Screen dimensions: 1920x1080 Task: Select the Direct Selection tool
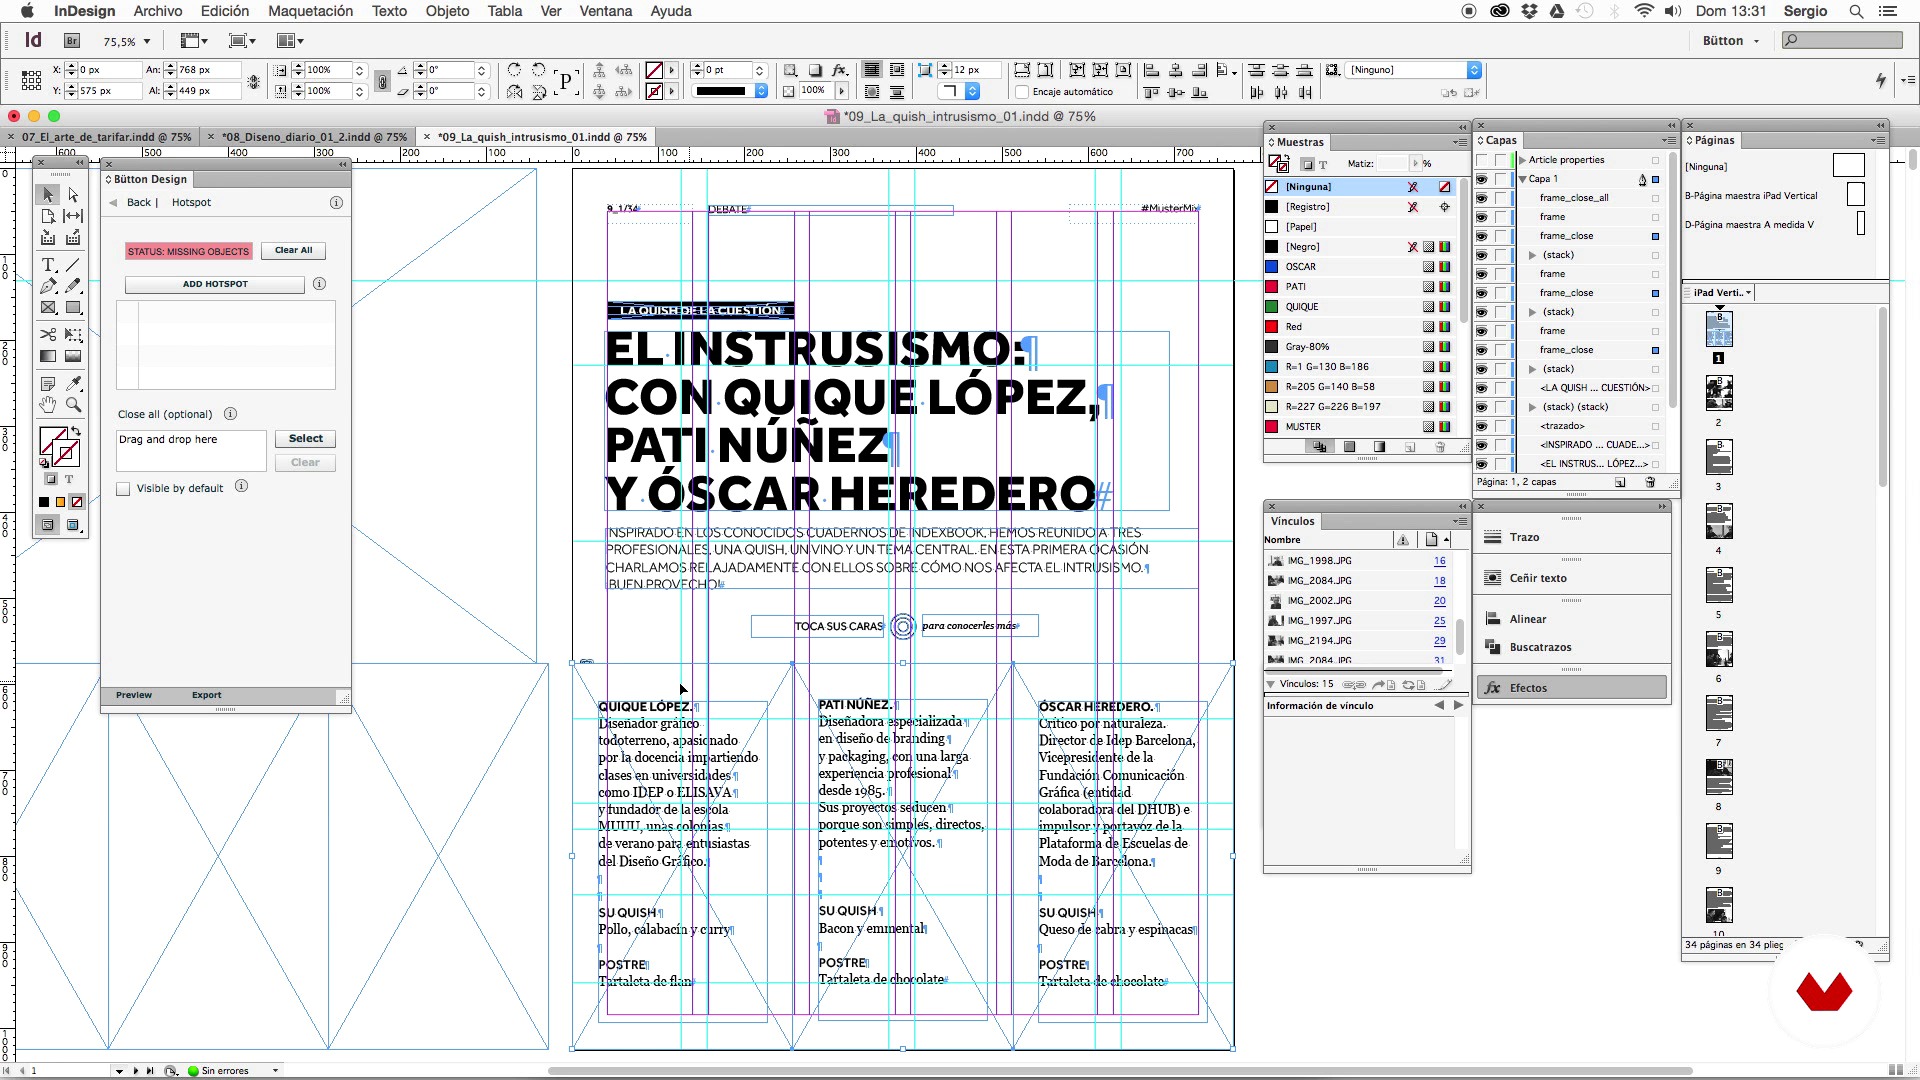(73, 195)
